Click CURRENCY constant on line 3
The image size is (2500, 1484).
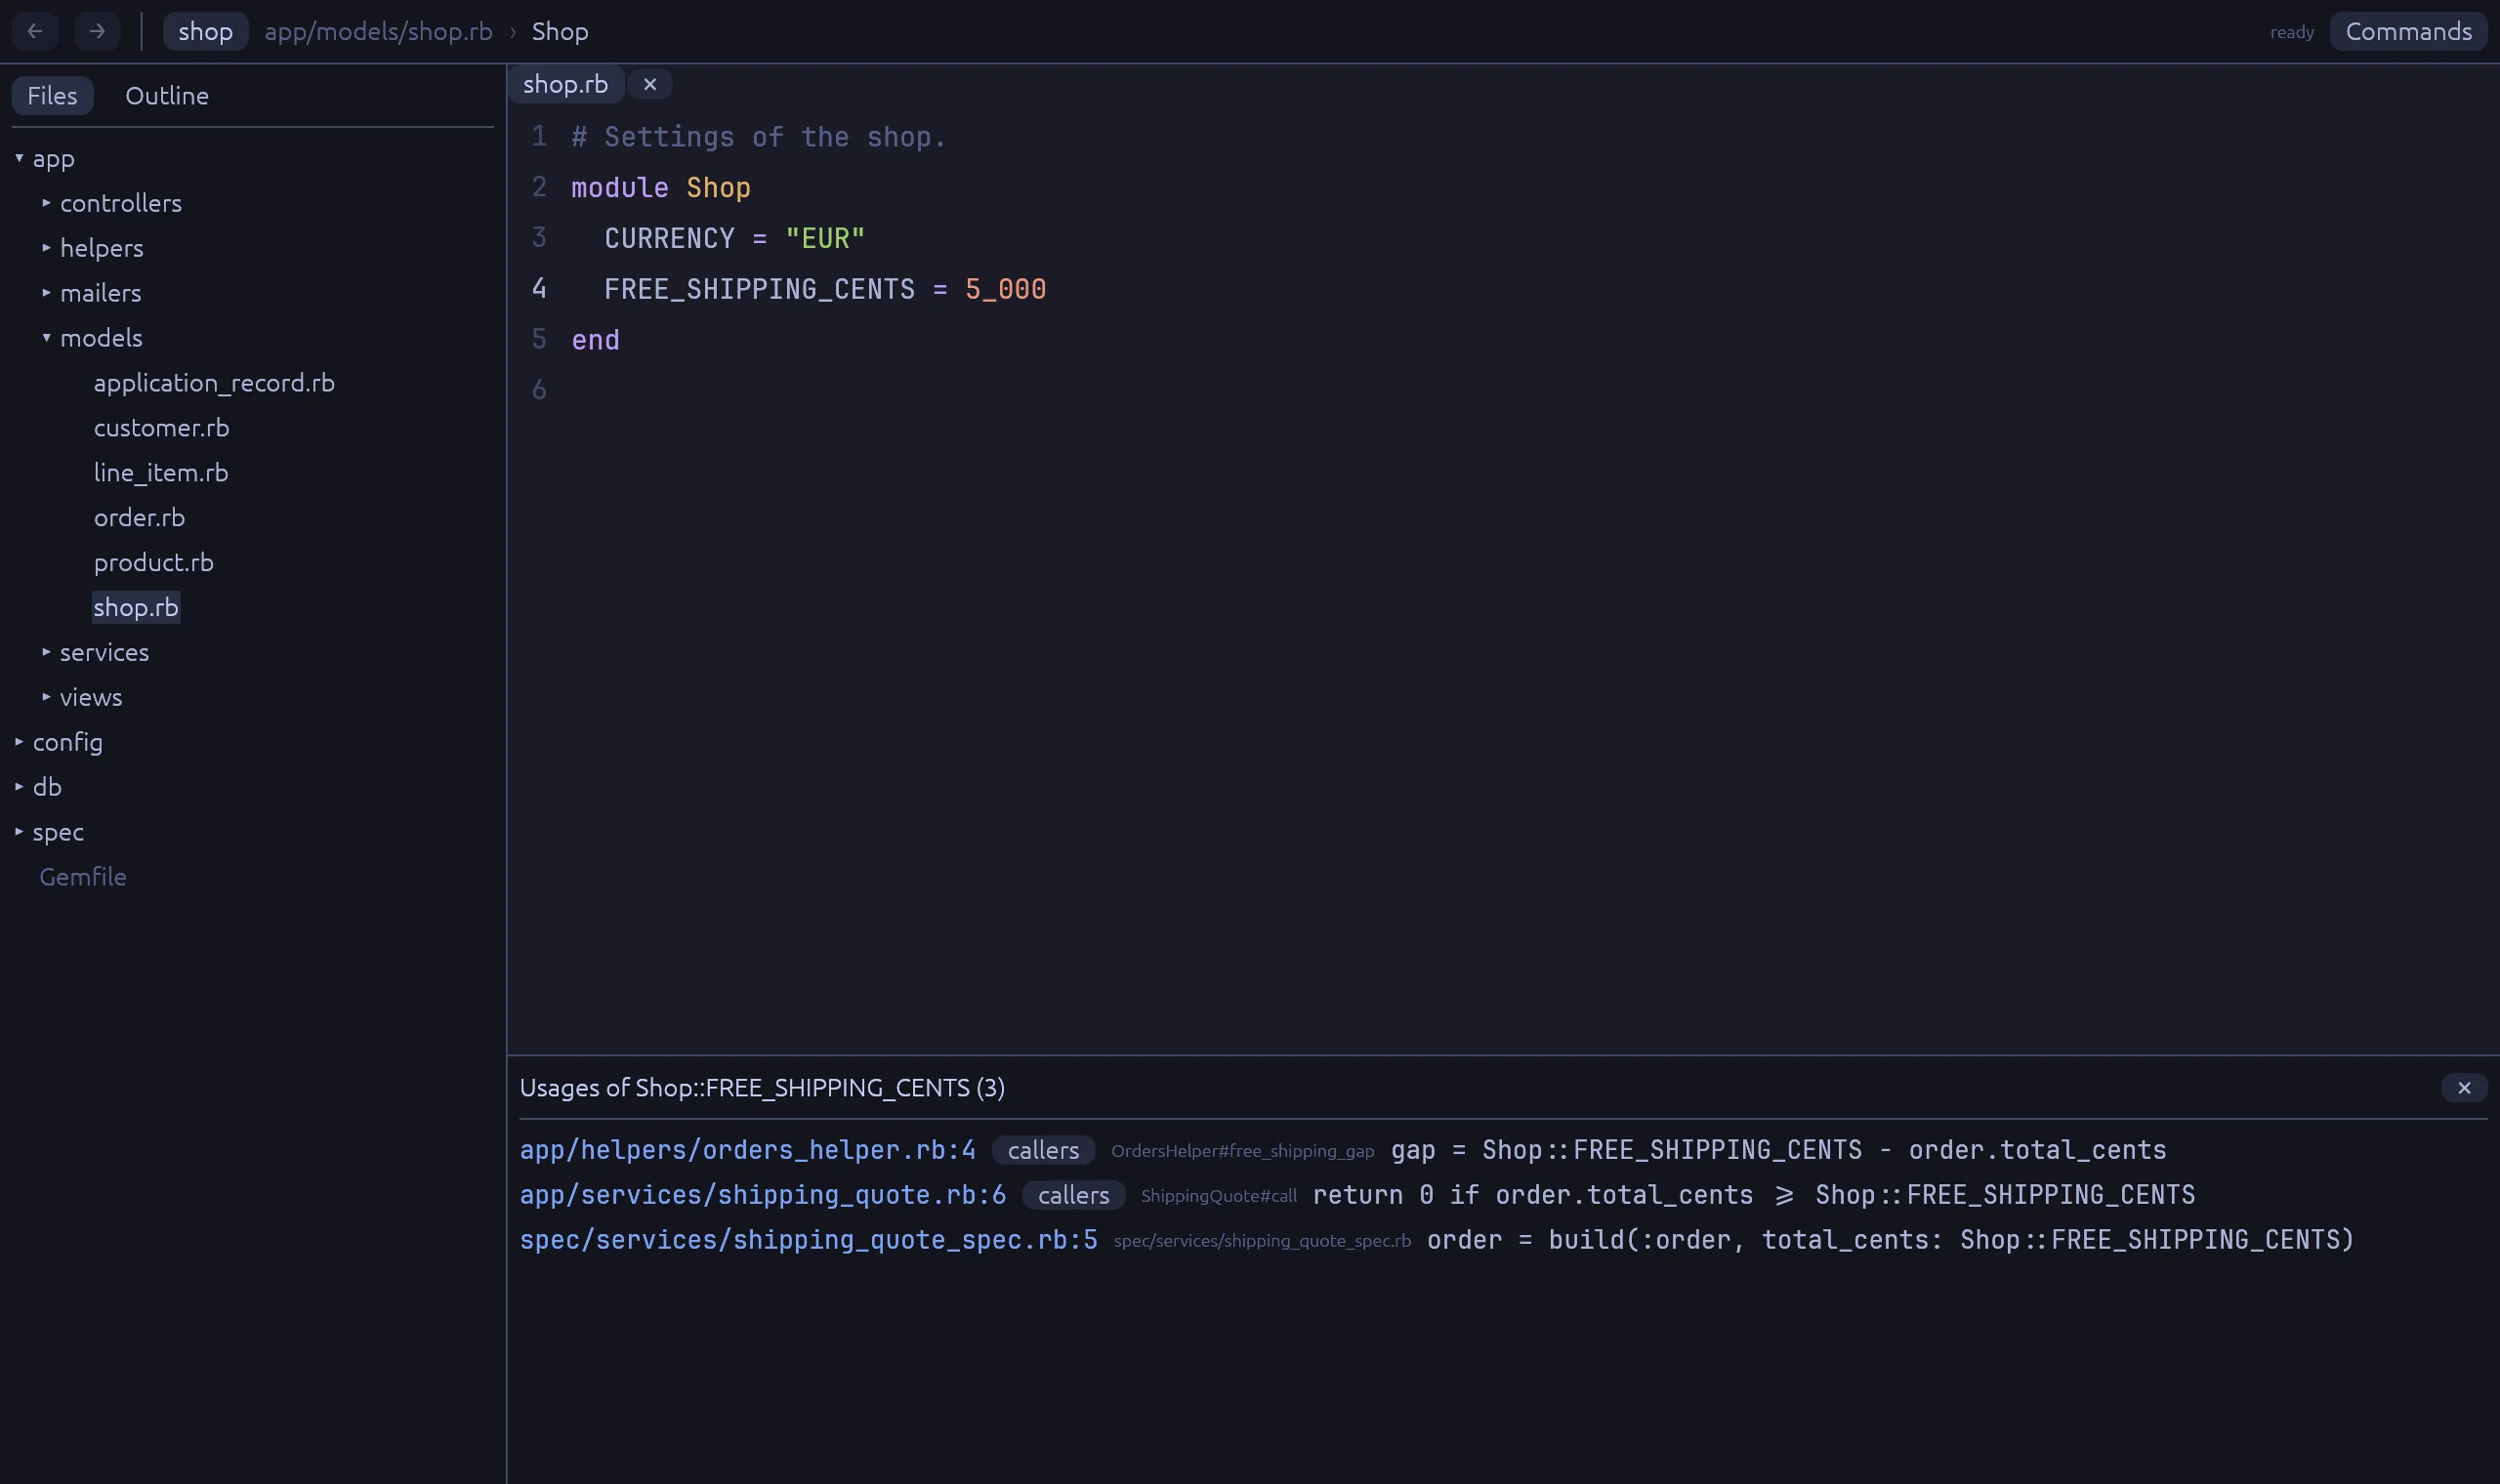(x=669, y=238)
